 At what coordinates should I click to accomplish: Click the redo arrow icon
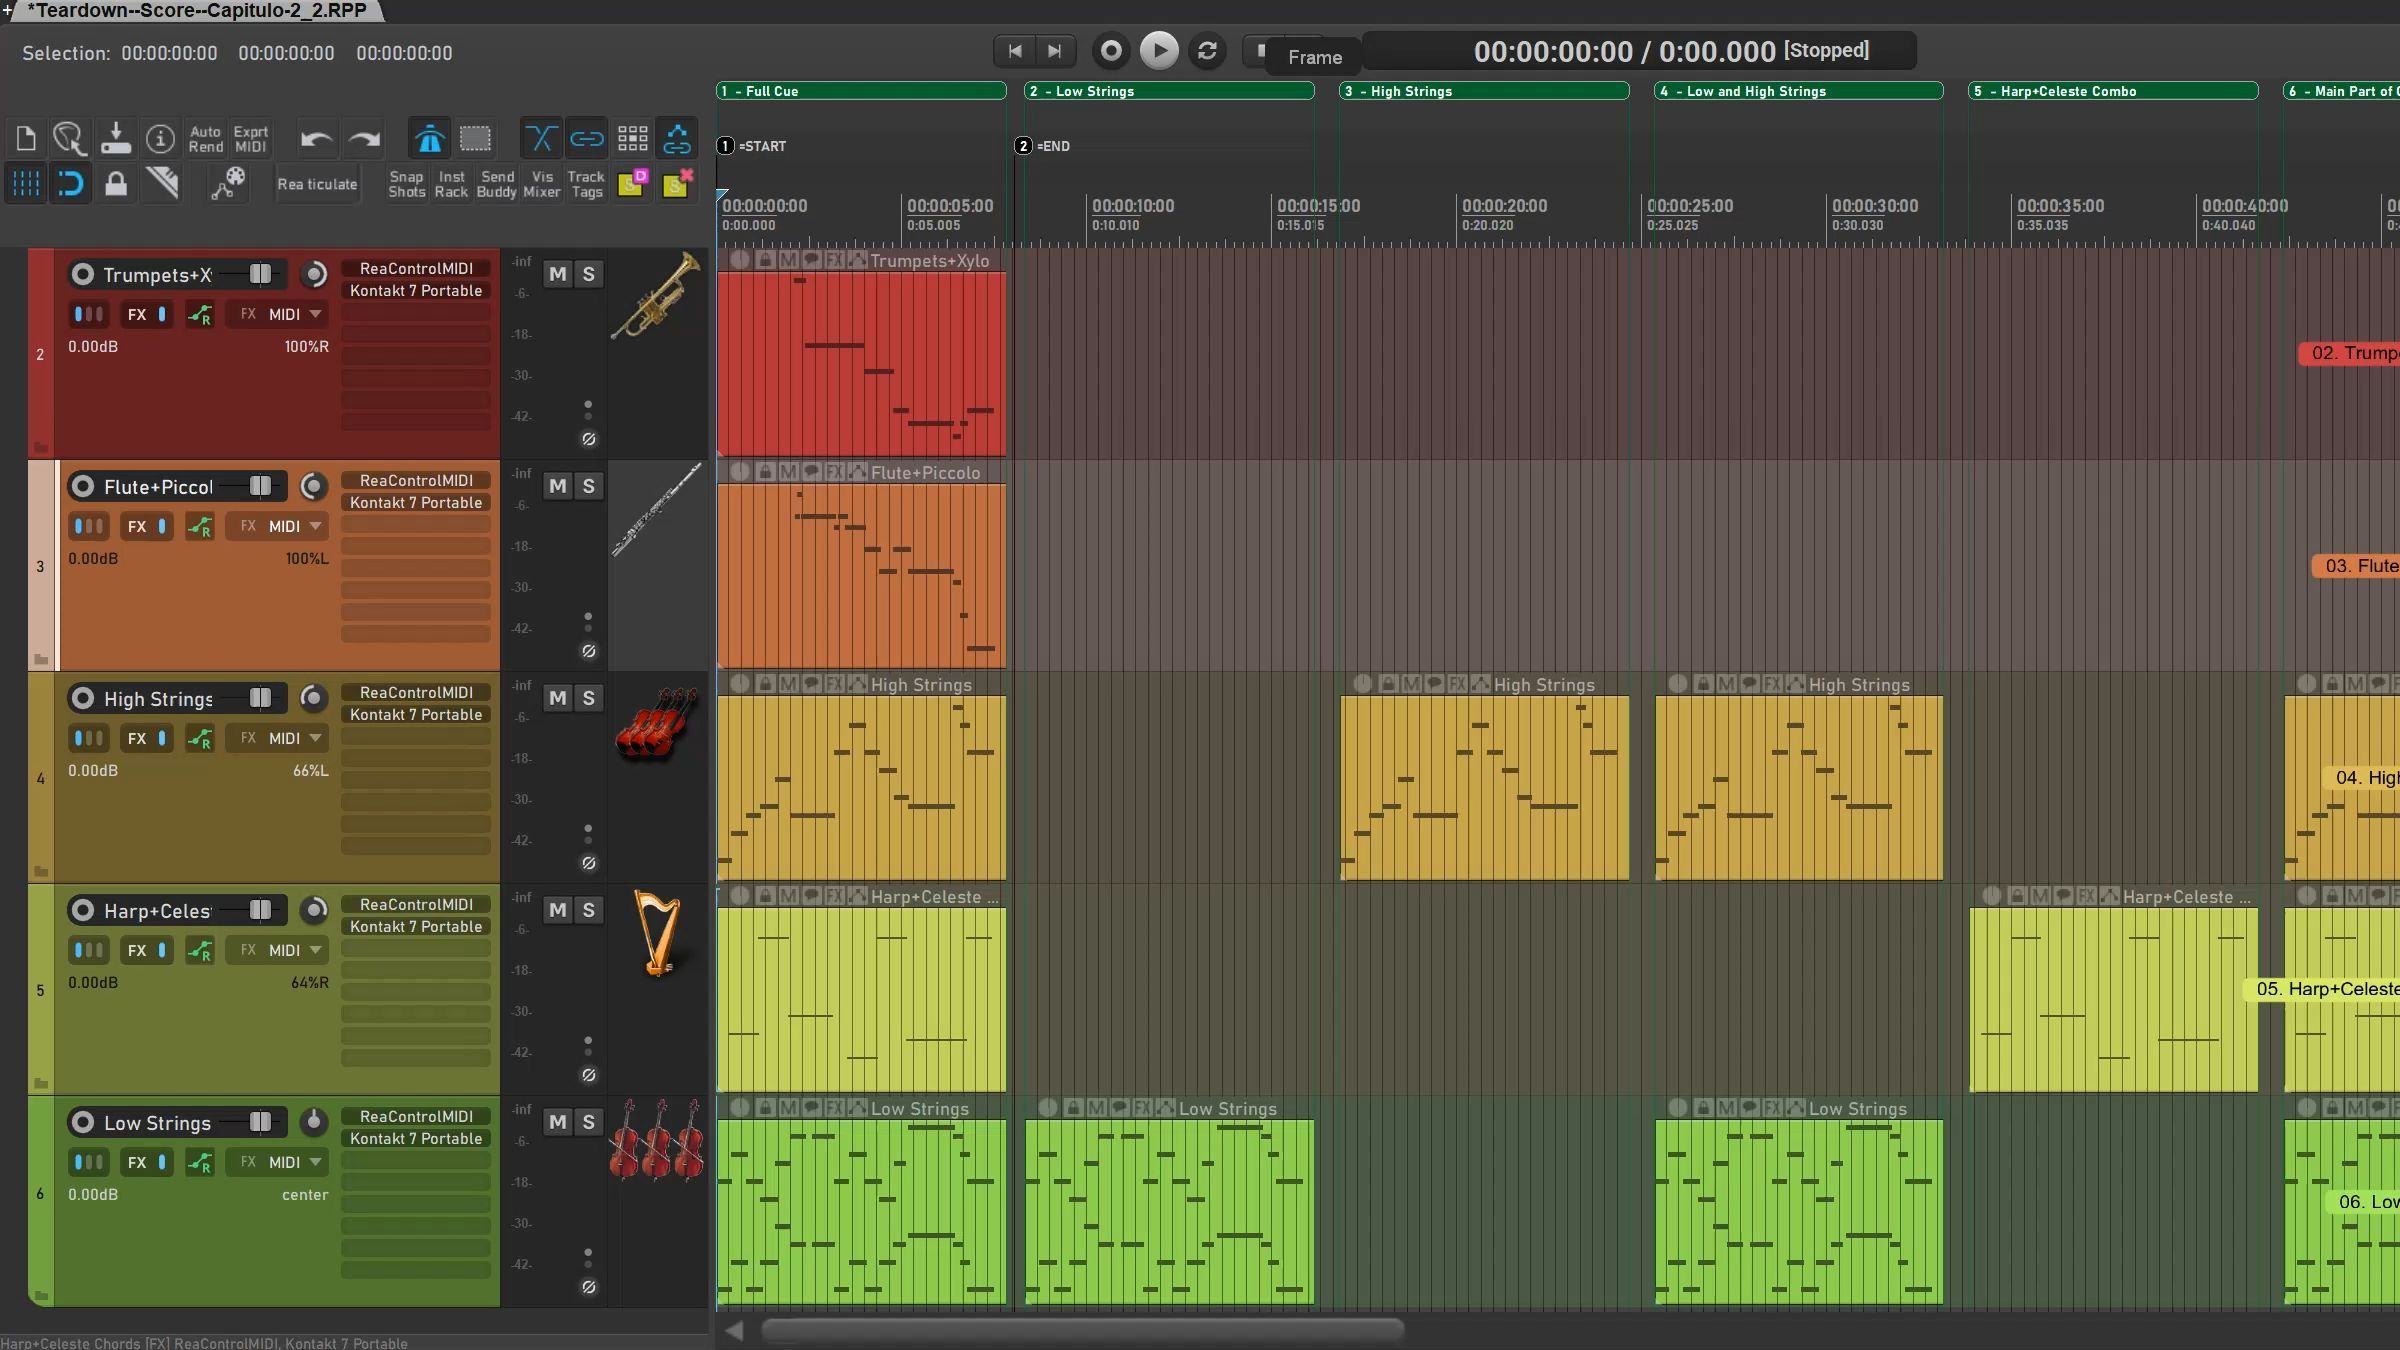pyautogui.click(x=364, y=139)
